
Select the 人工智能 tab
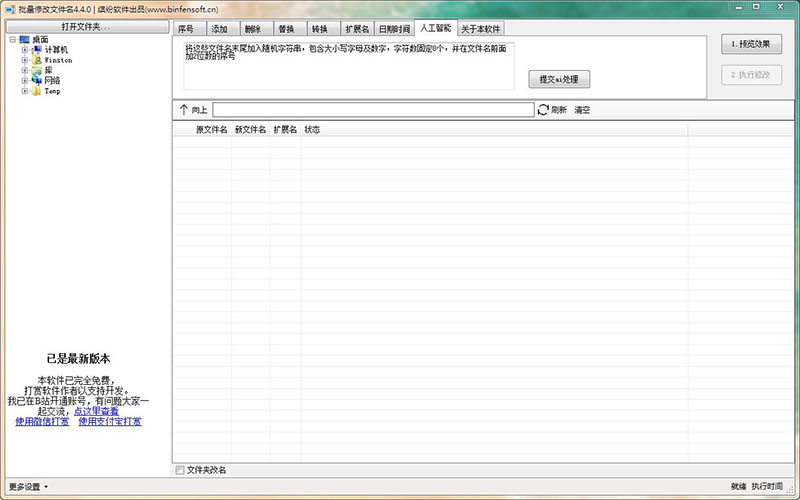click(436, 28)
